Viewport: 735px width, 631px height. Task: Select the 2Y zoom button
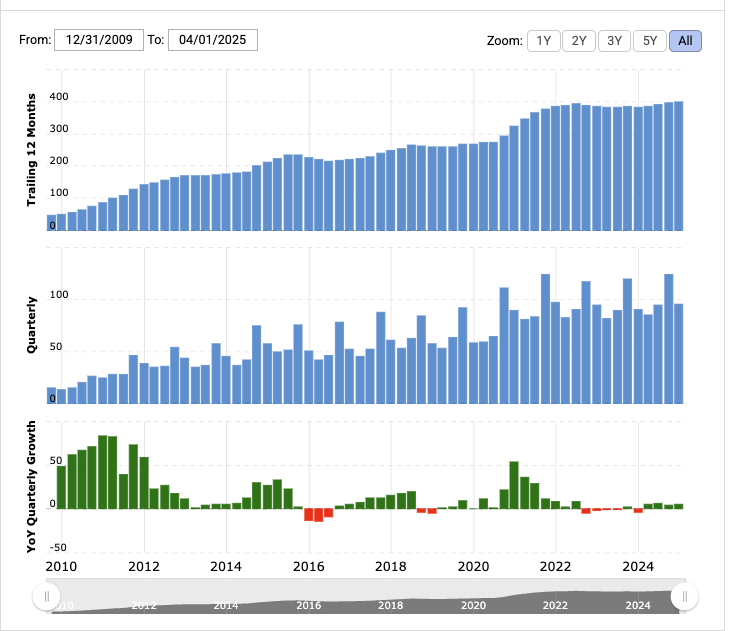coord(579,41)
